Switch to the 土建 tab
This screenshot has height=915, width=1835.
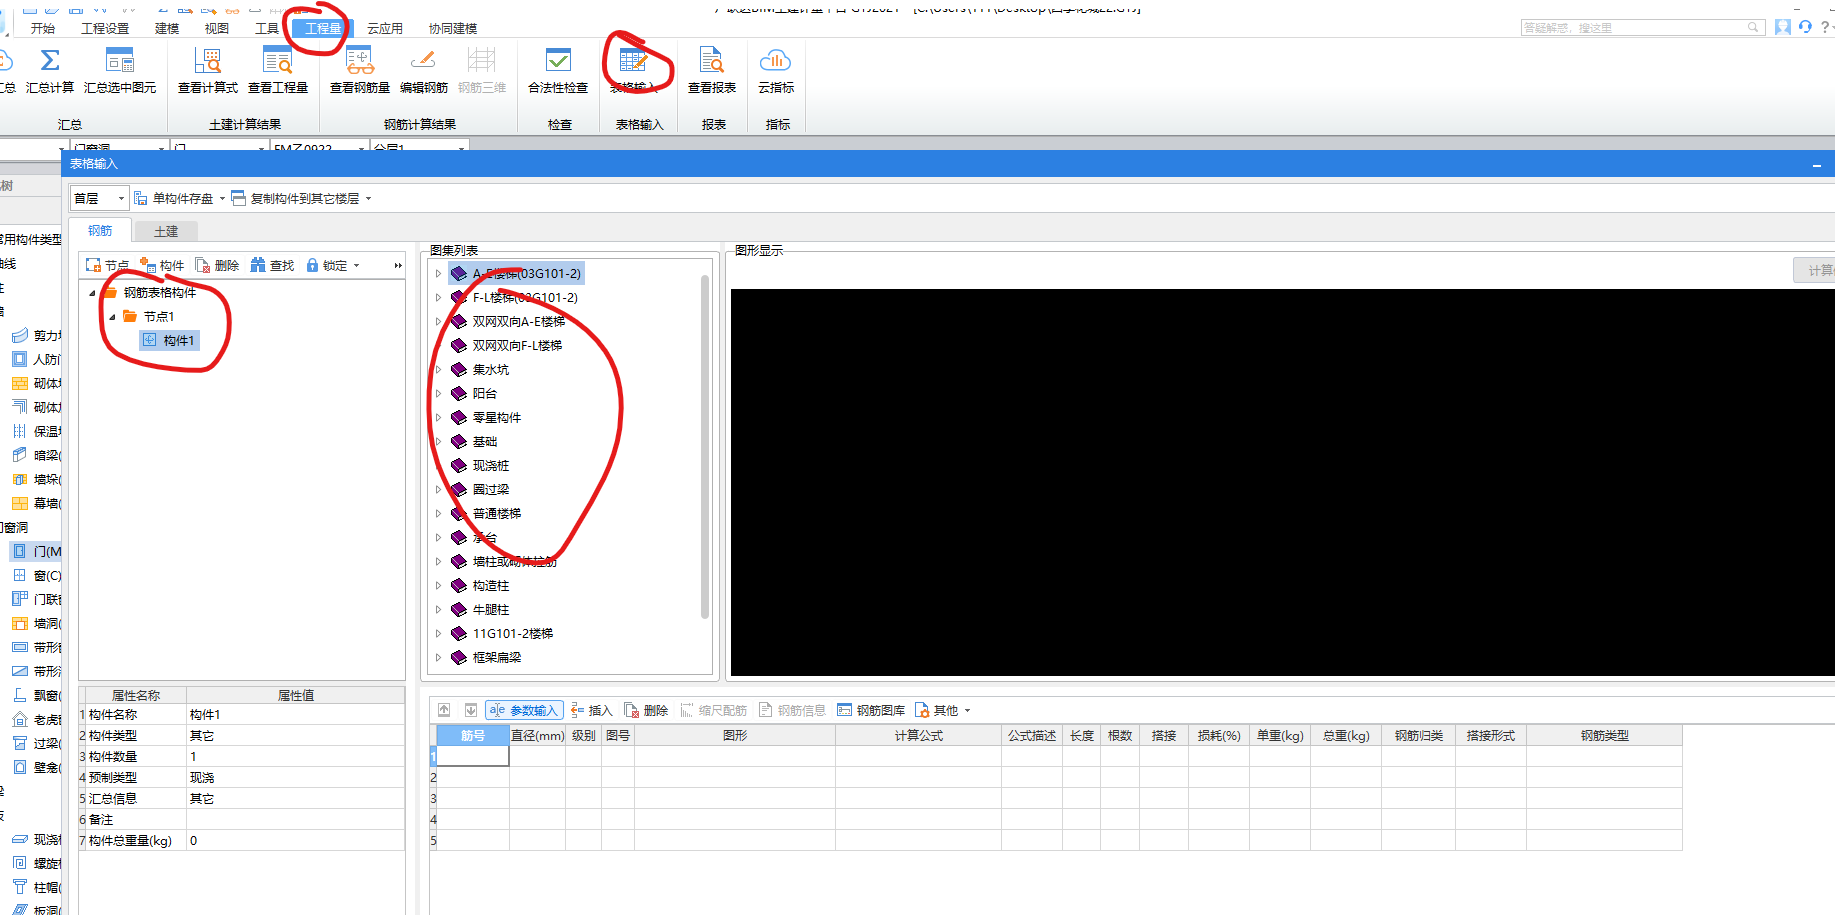166,231
